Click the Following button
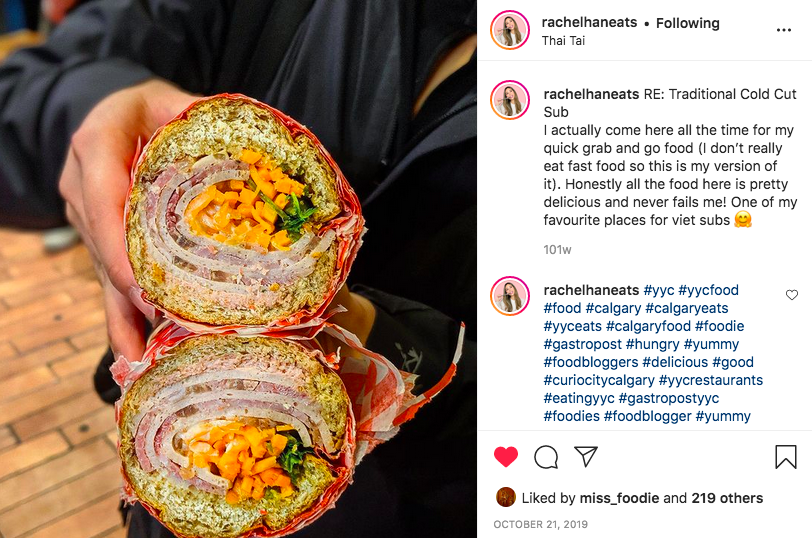The width and height of the screenshot is (812, 538). tap(688, 23)
